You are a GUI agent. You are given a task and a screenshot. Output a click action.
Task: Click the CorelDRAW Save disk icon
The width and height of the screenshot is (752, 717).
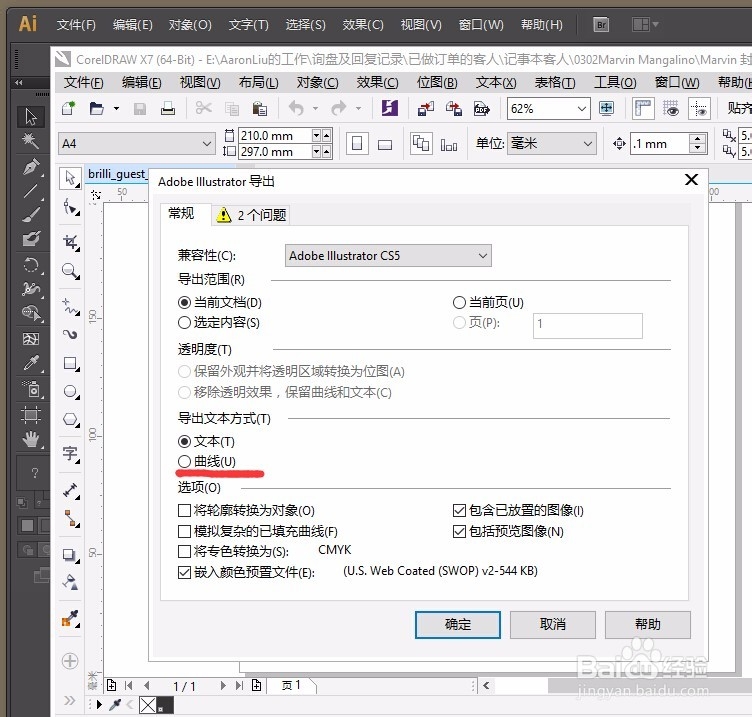(140, 109)
